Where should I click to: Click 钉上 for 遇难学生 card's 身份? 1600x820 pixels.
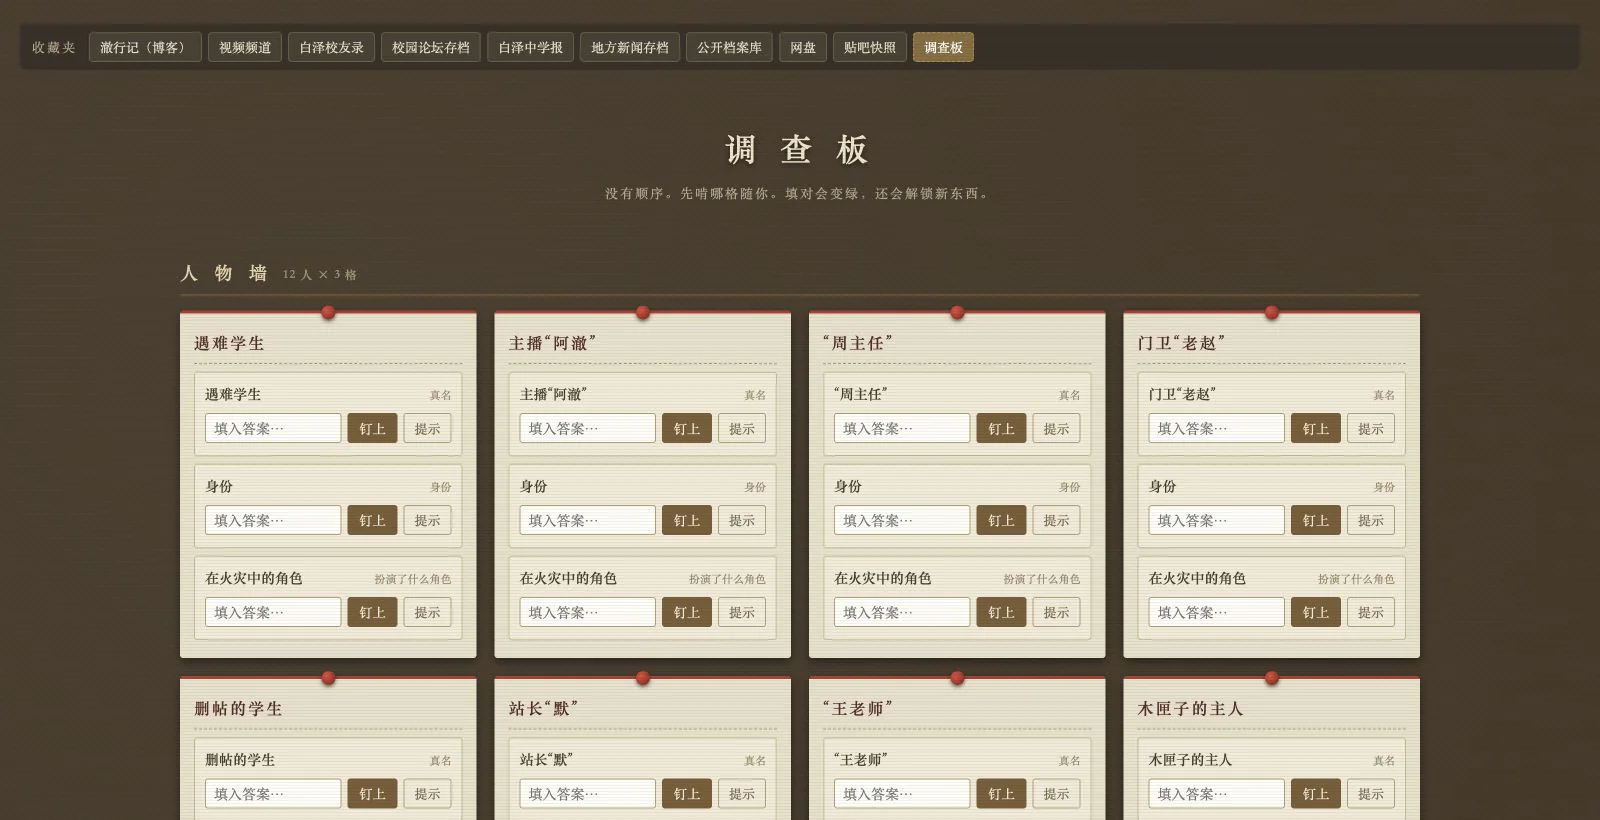click(x=372, y=520)
